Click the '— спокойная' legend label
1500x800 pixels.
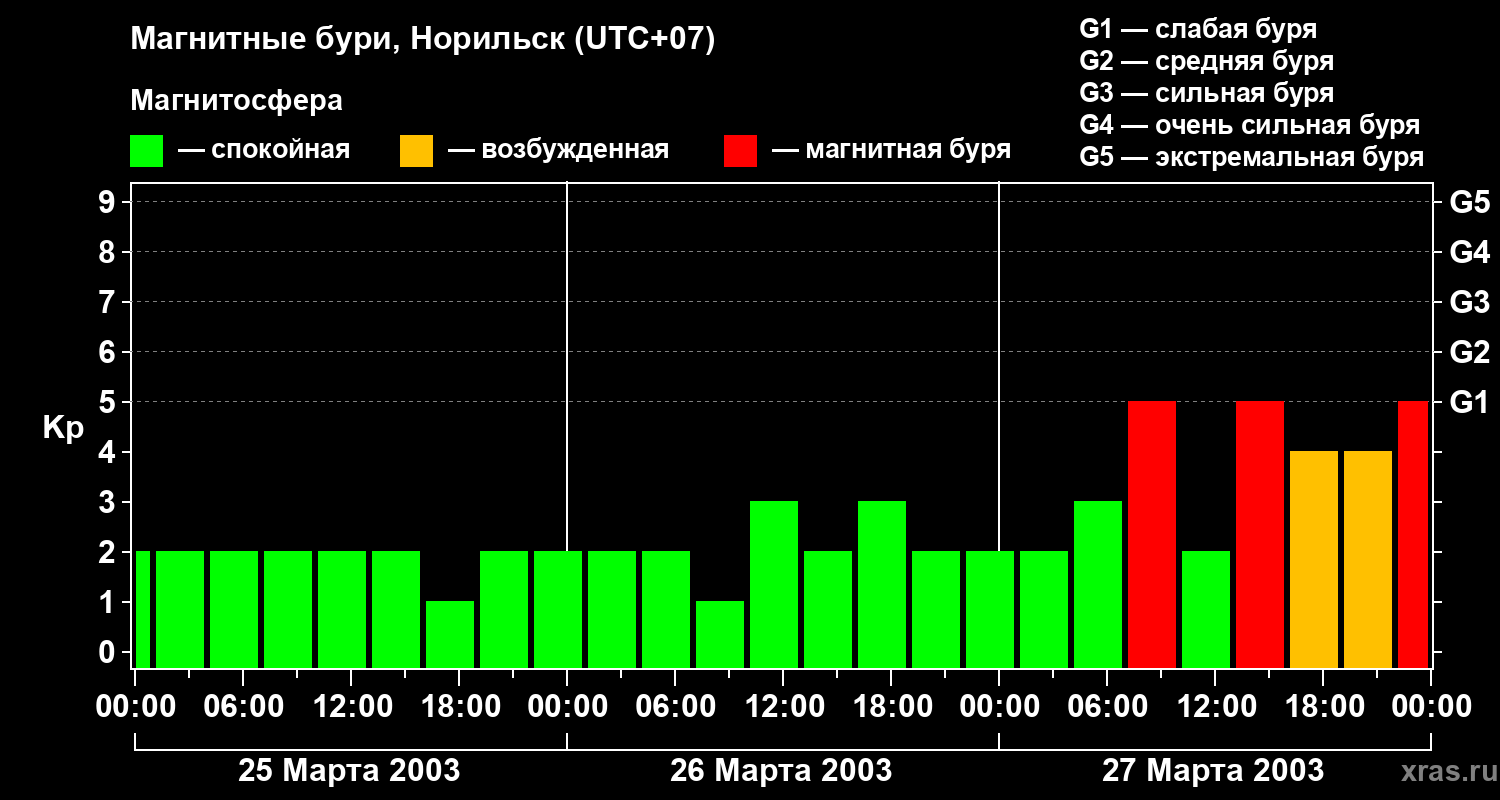tap(264, 150)
